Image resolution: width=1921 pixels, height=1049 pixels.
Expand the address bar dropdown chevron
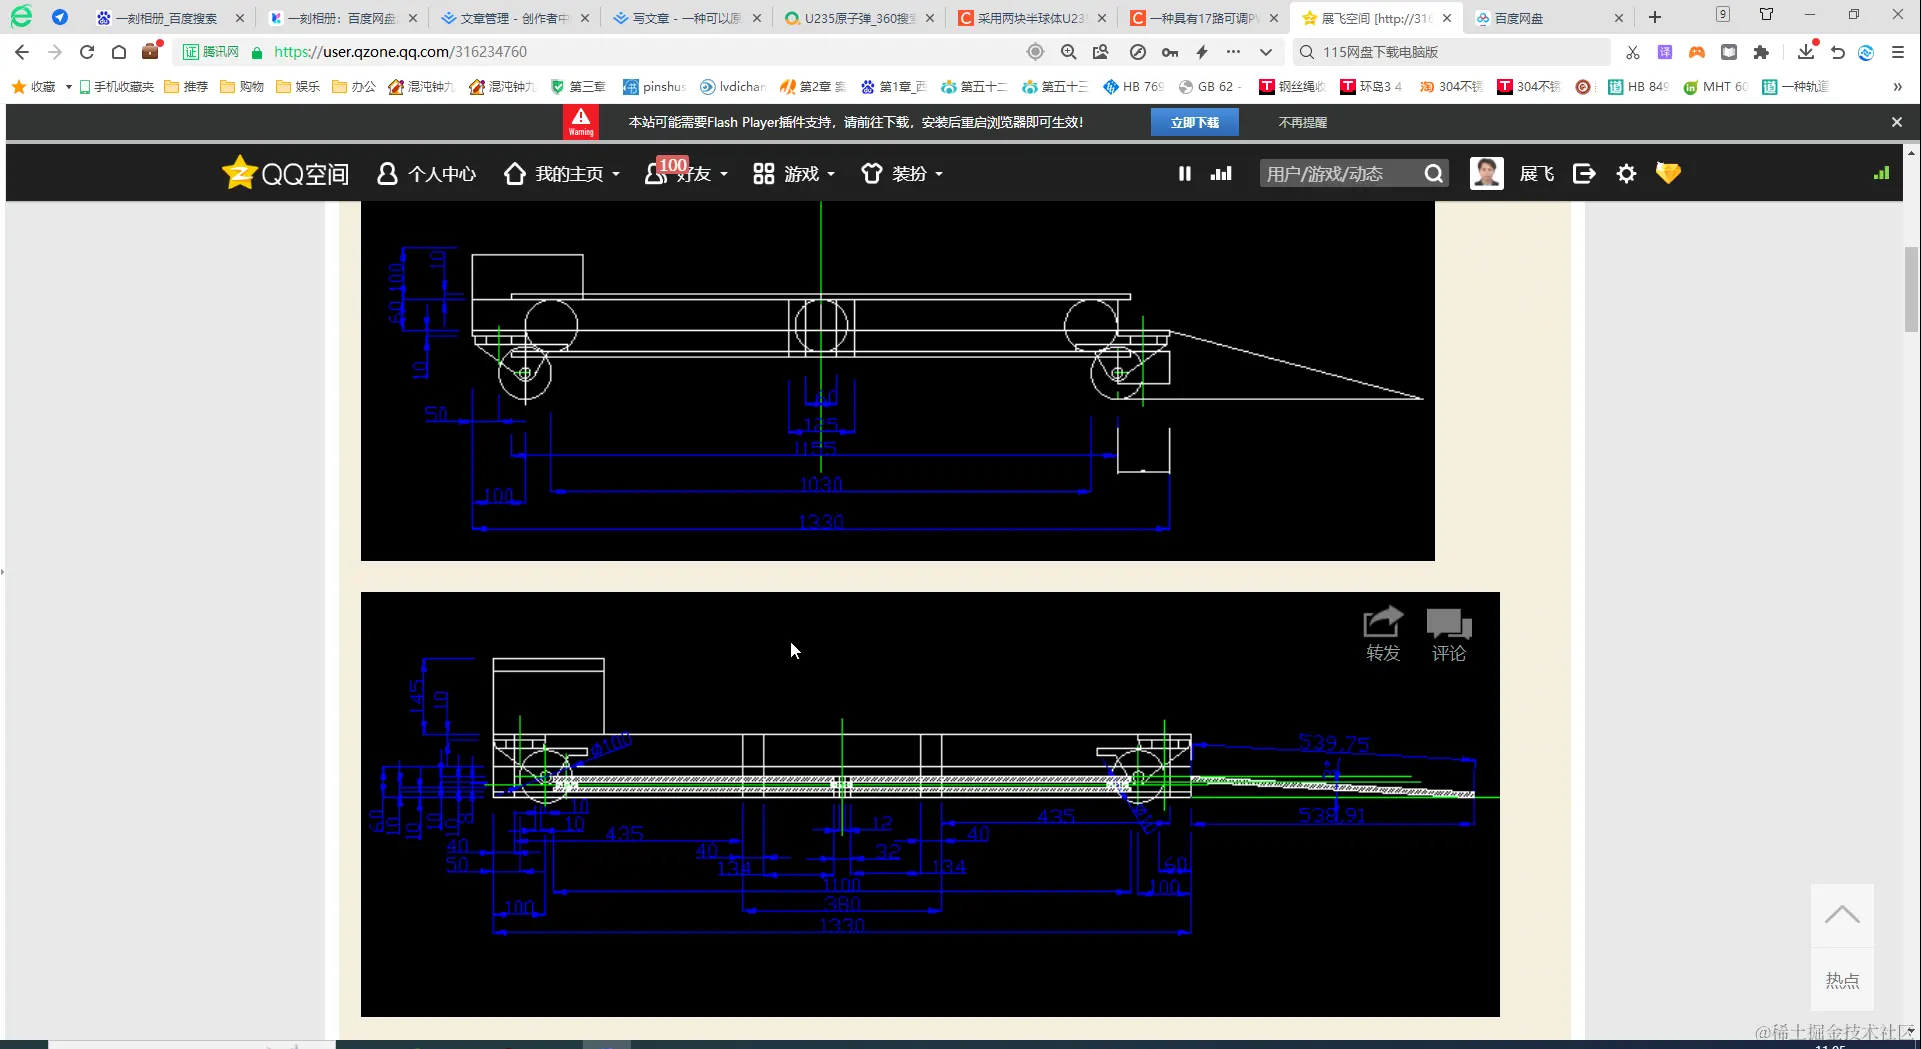pos(1266,52)
